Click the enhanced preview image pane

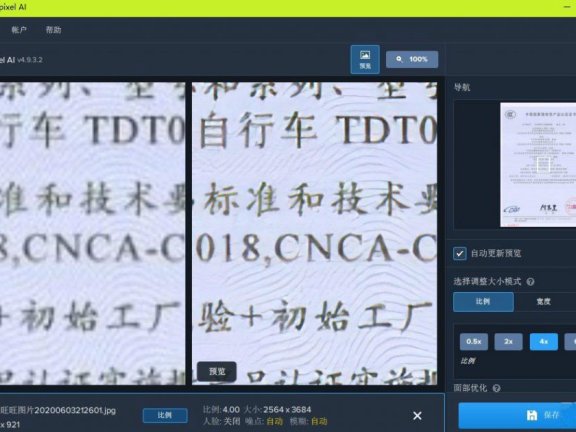pyautogui.click(x=314, y=233)
